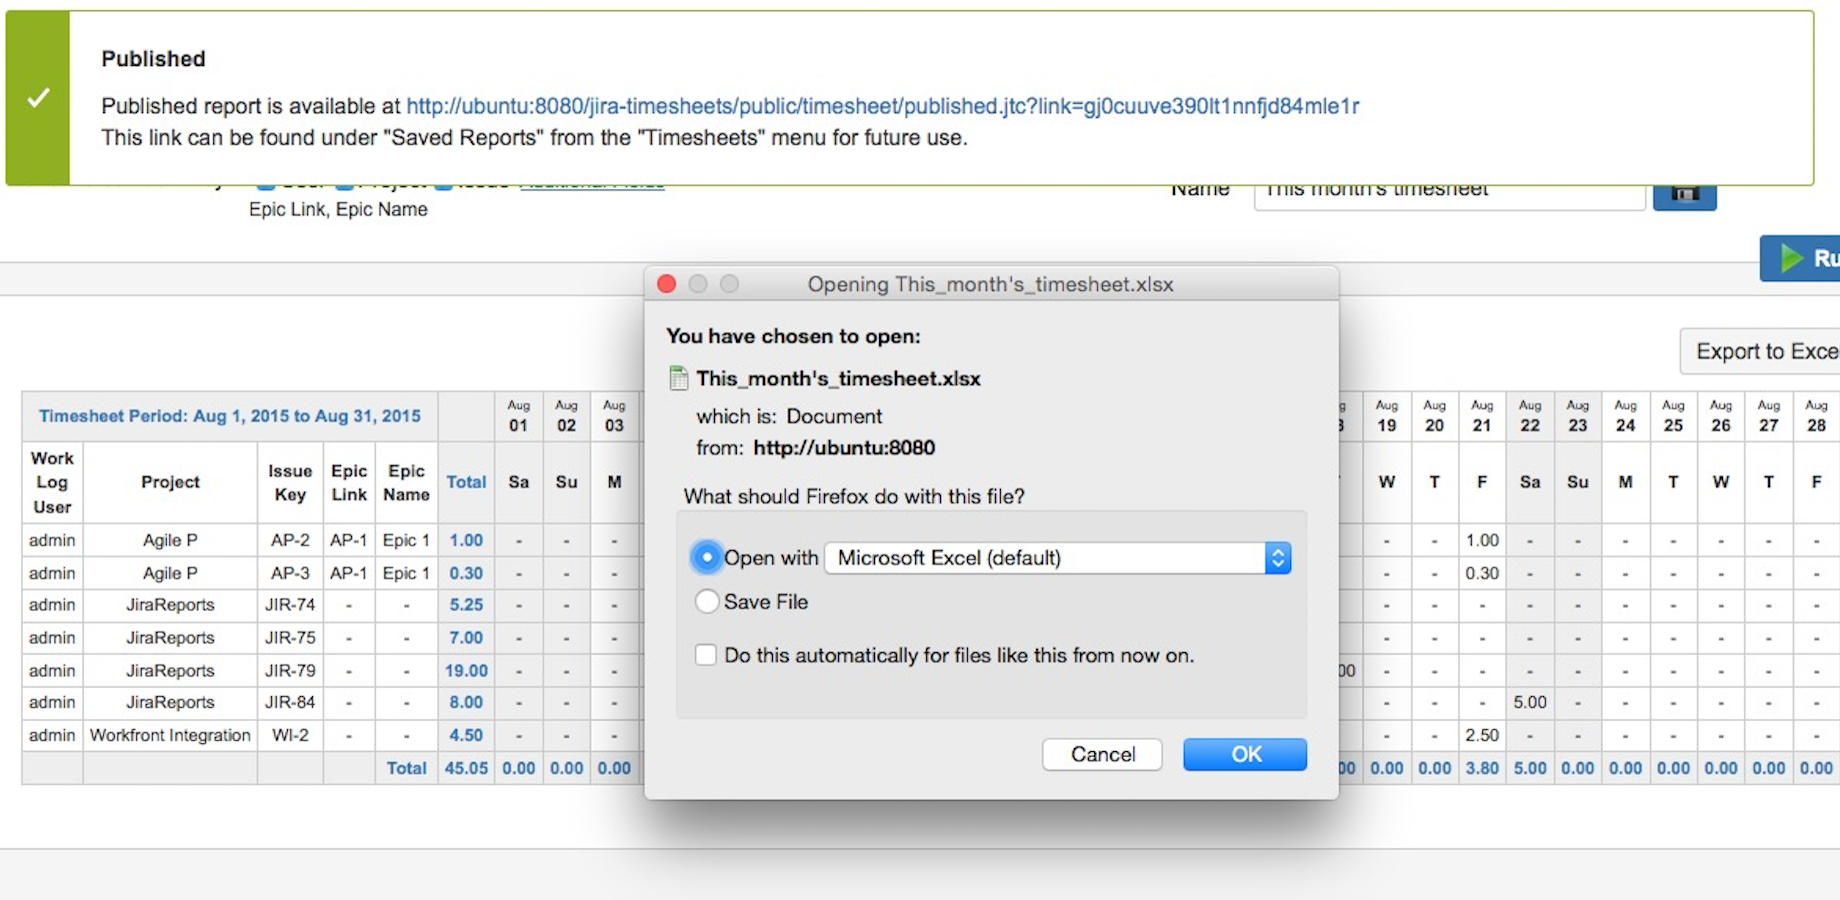Click the Epic Name column header
Screen dimensions: 1840x900
point(406,482)
